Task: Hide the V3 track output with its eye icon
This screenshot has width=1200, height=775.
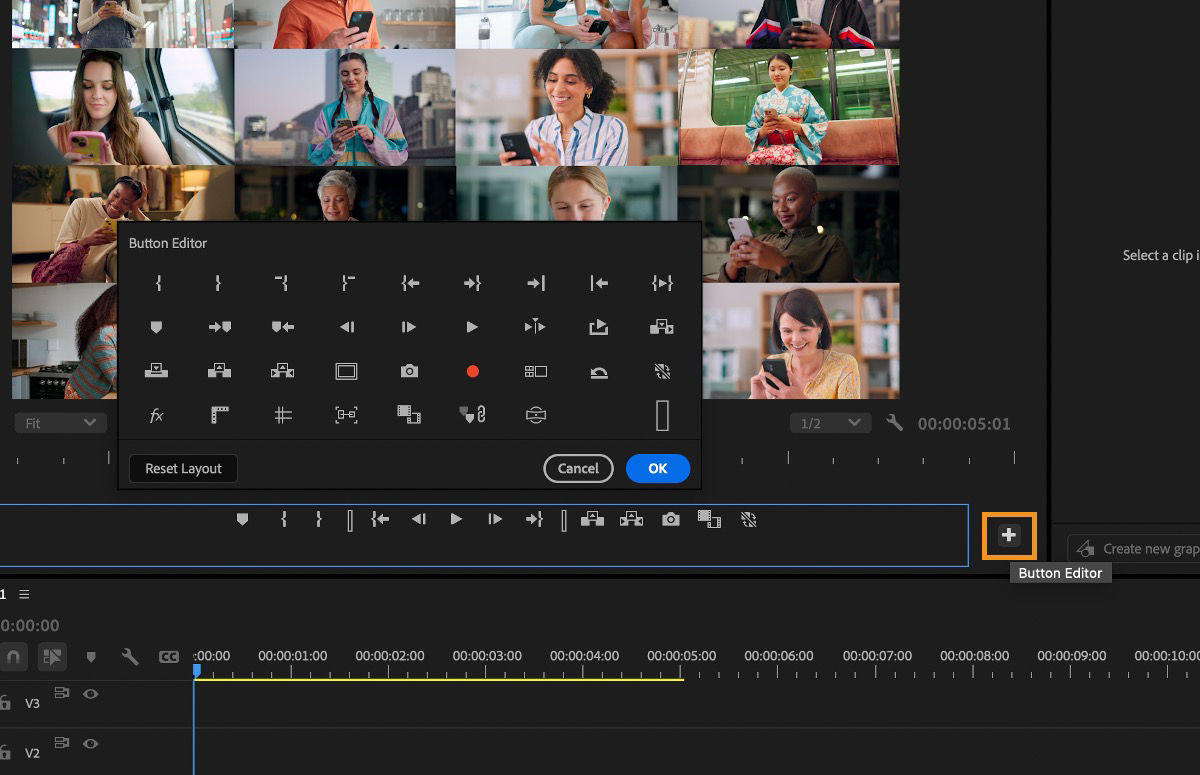Action: coord(91,693)
